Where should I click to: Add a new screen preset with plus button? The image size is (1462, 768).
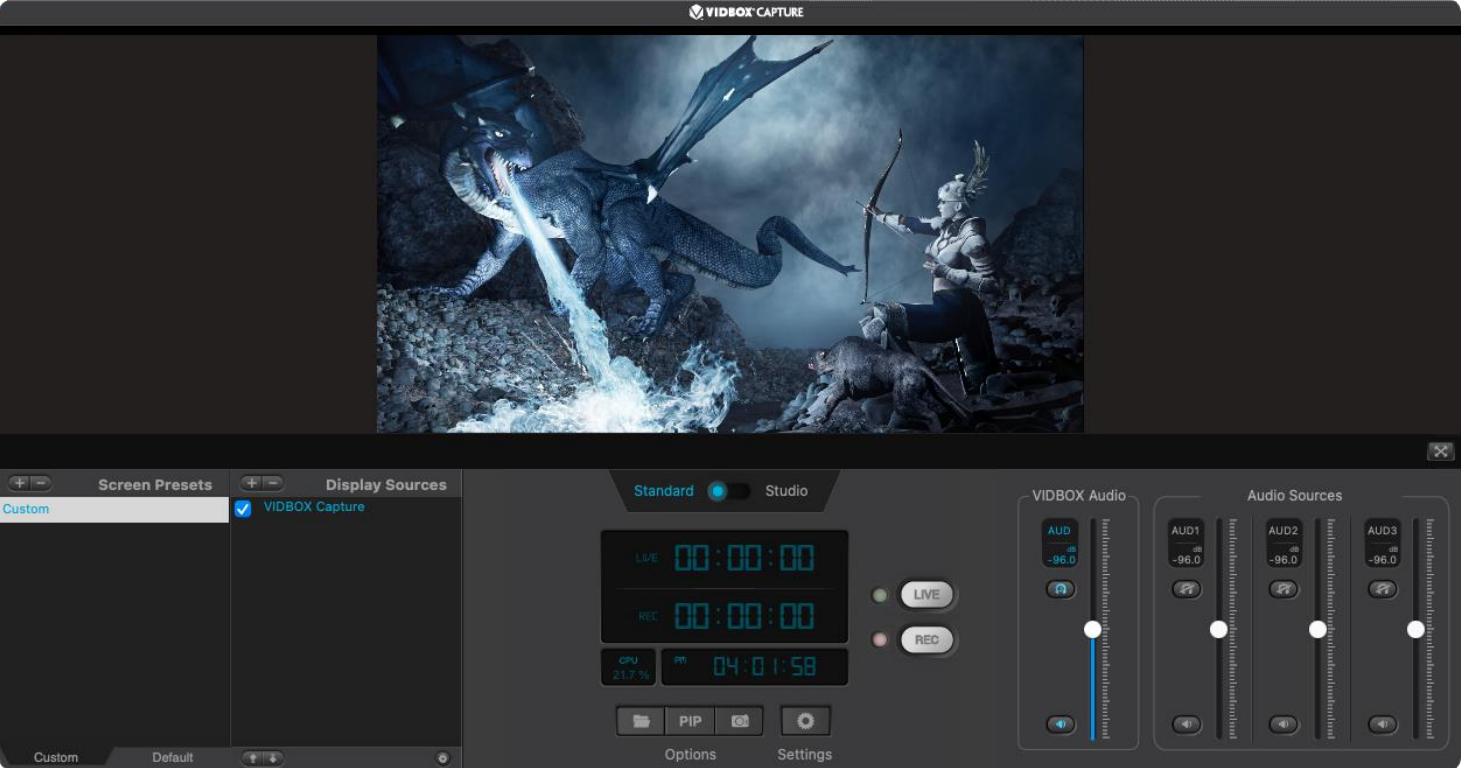[19, 483]
